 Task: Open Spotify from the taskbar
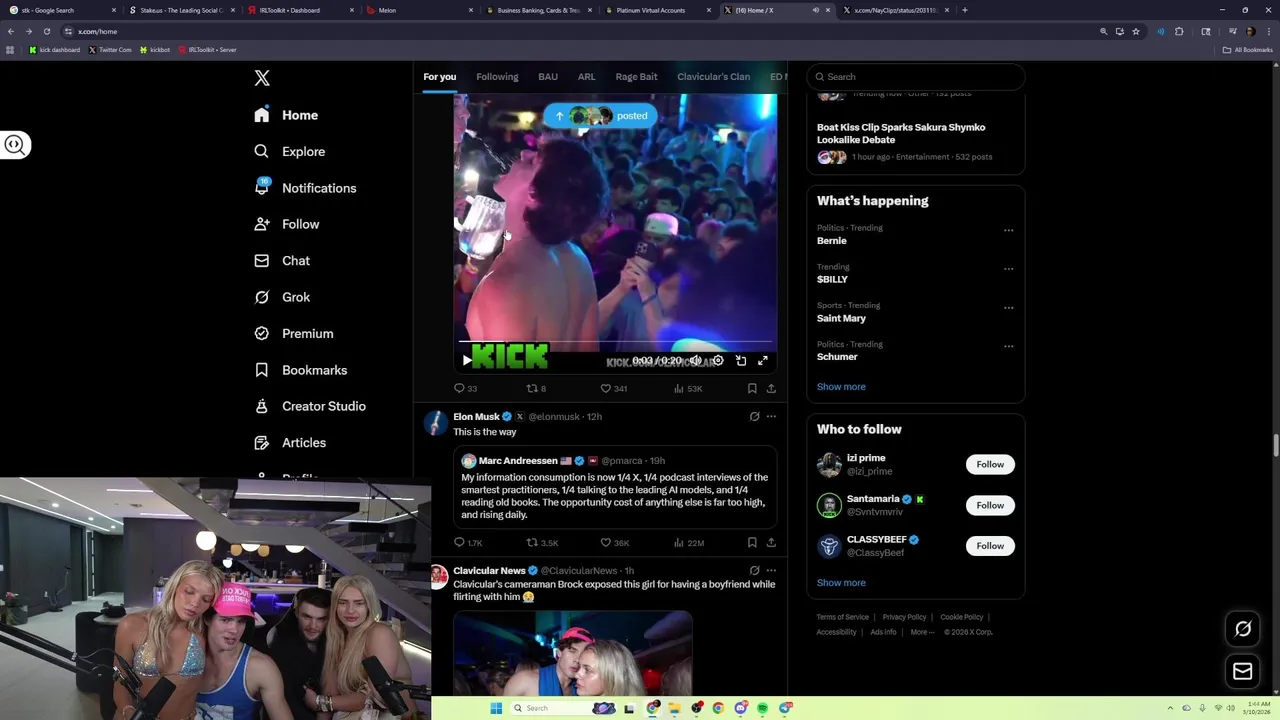[x=762, y=708]
